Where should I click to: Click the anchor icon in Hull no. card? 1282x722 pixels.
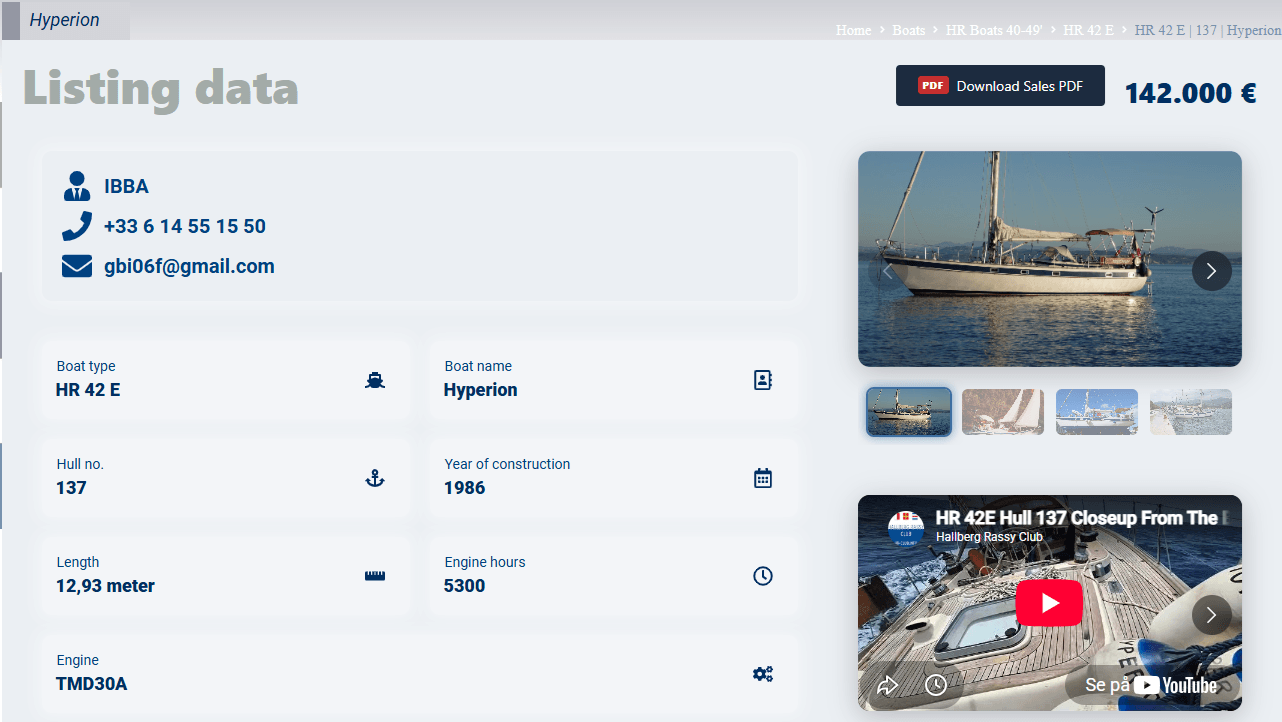[x=375, y=478]
